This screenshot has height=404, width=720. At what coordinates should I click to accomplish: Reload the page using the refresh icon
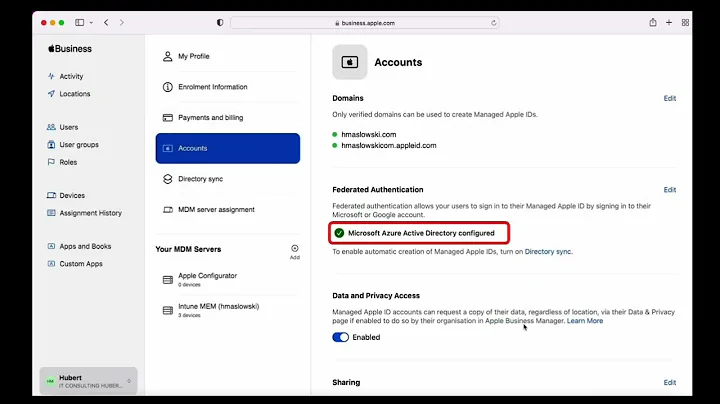point(494,23)
